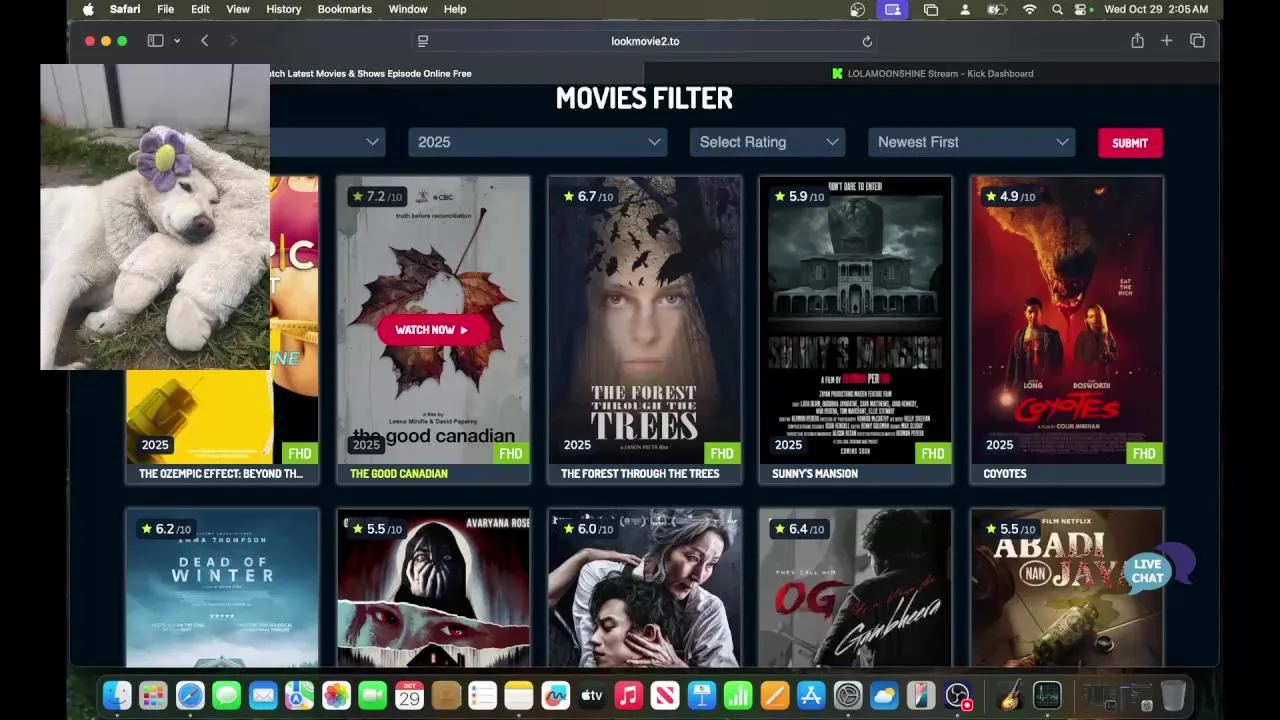This screenshot has width=1280, height=720.
Task: Open The Ozempic Effect title link
Action: (x=221, y=474)
